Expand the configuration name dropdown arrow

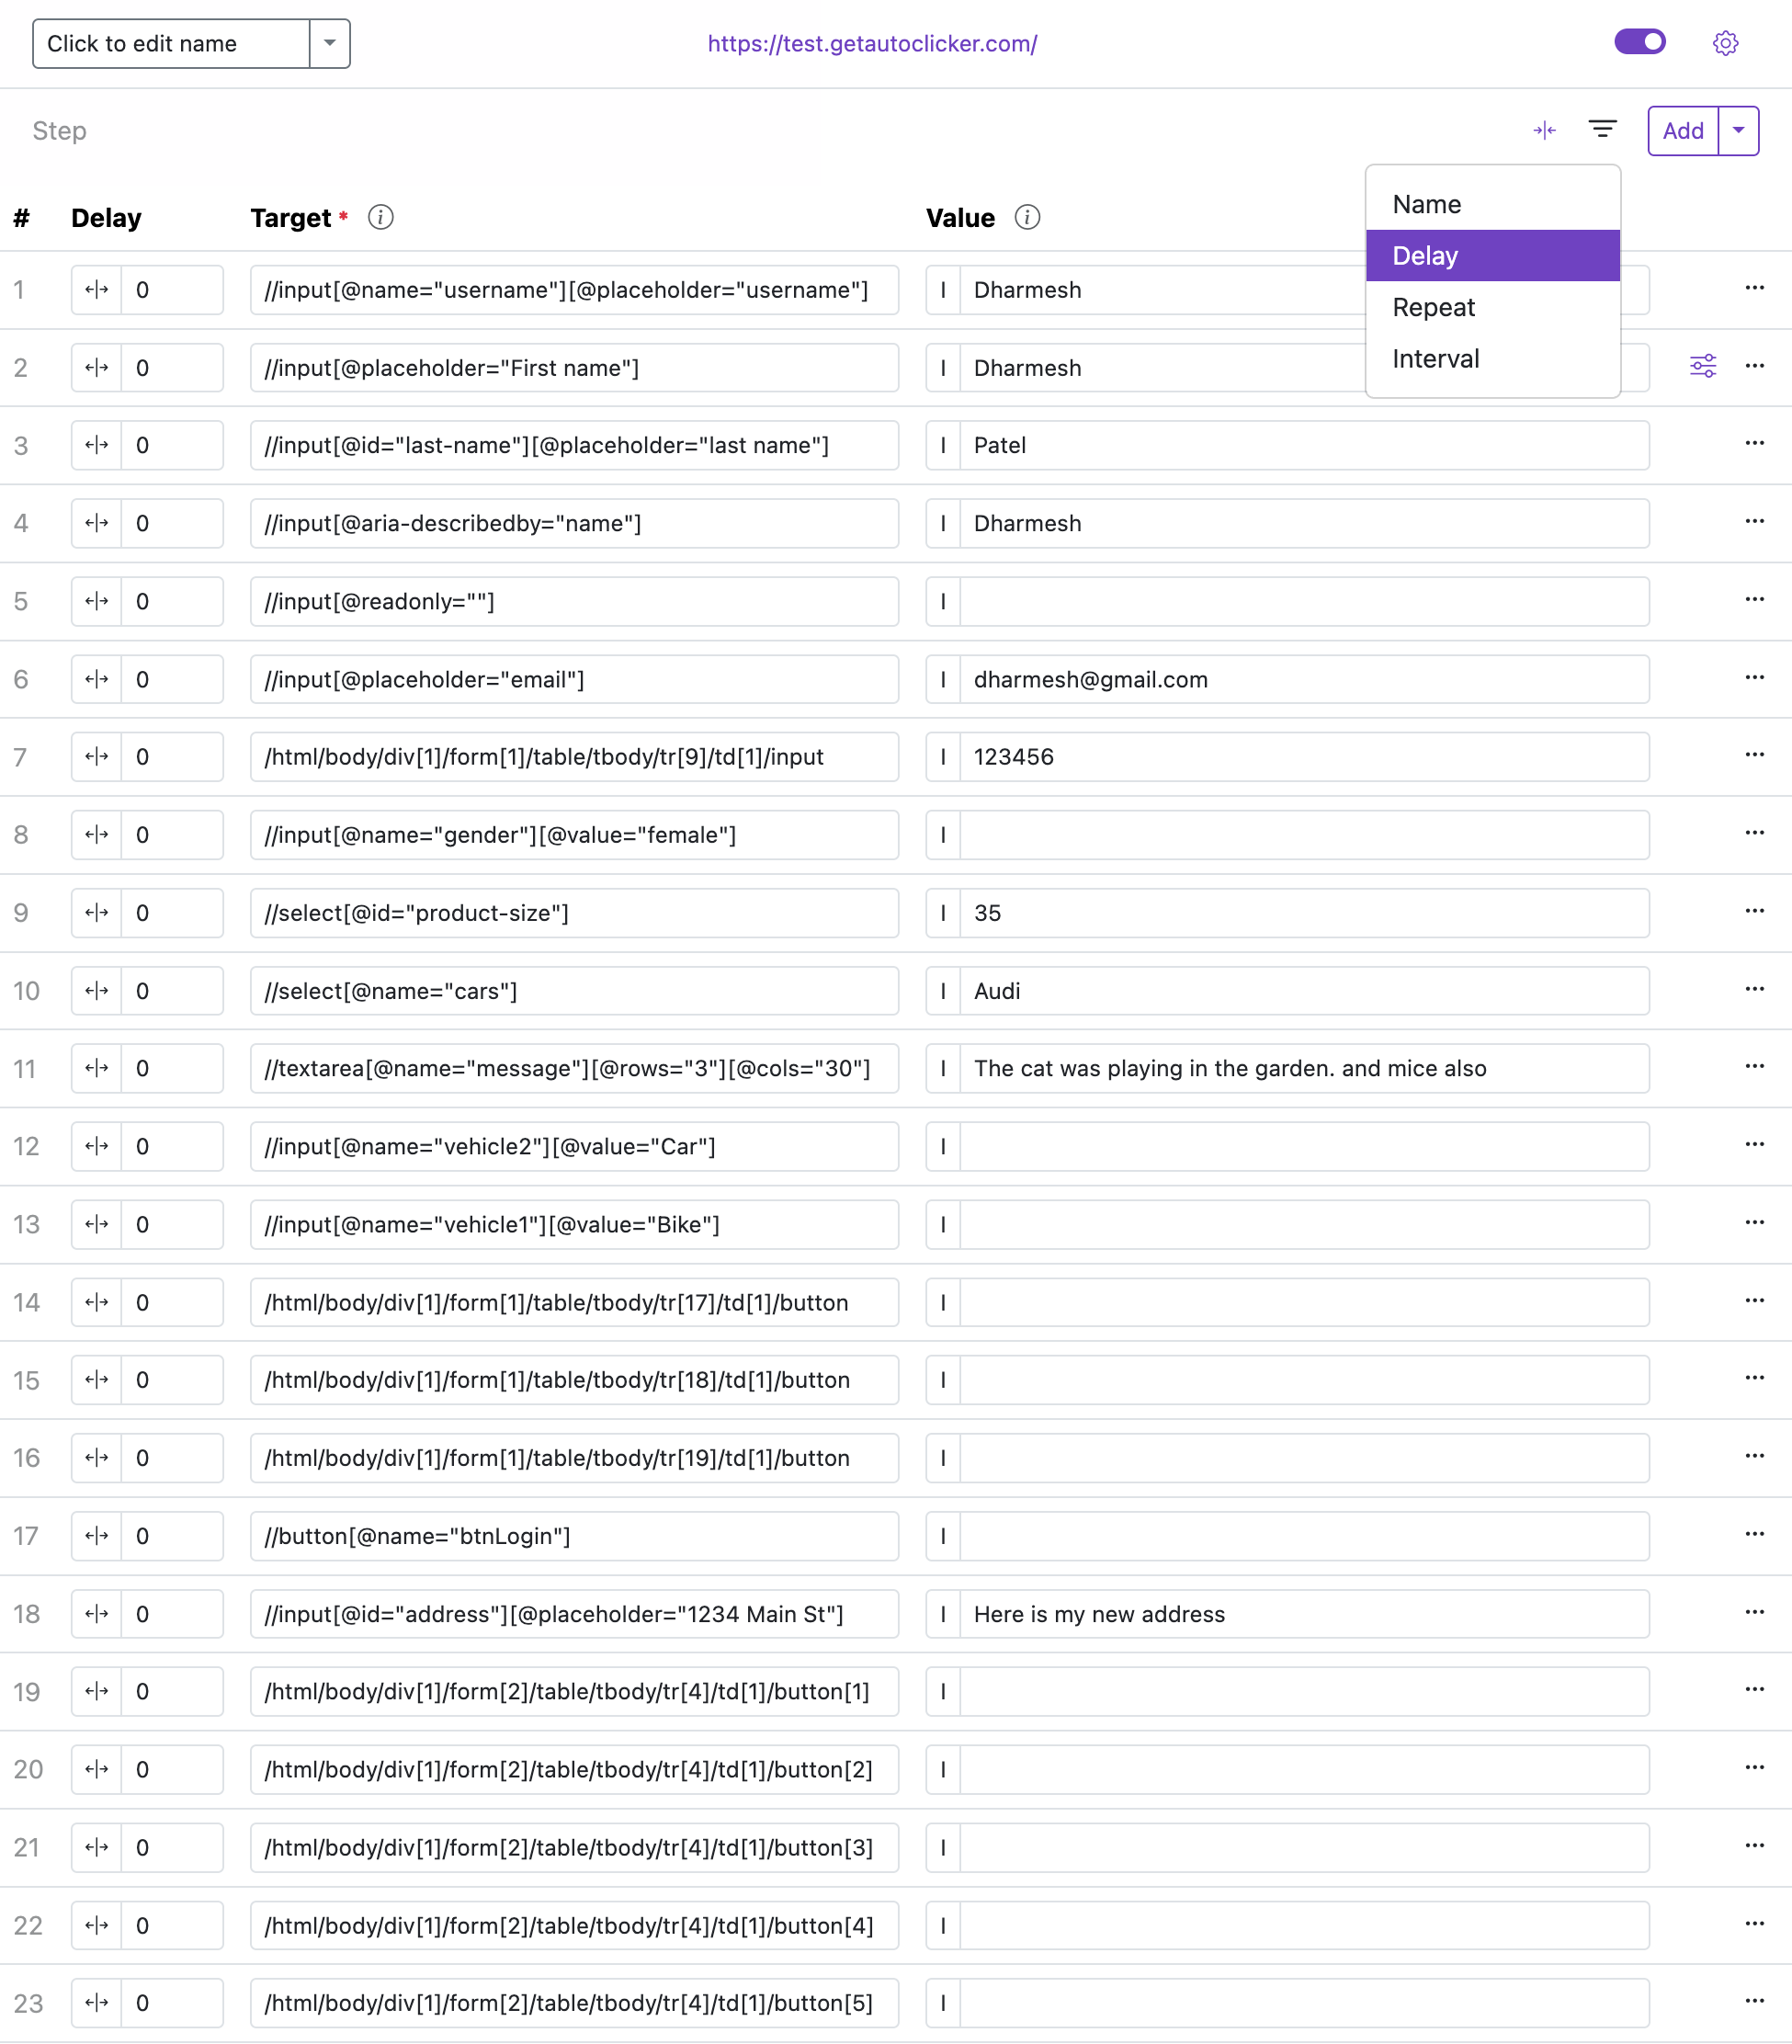tap(329, 43)
